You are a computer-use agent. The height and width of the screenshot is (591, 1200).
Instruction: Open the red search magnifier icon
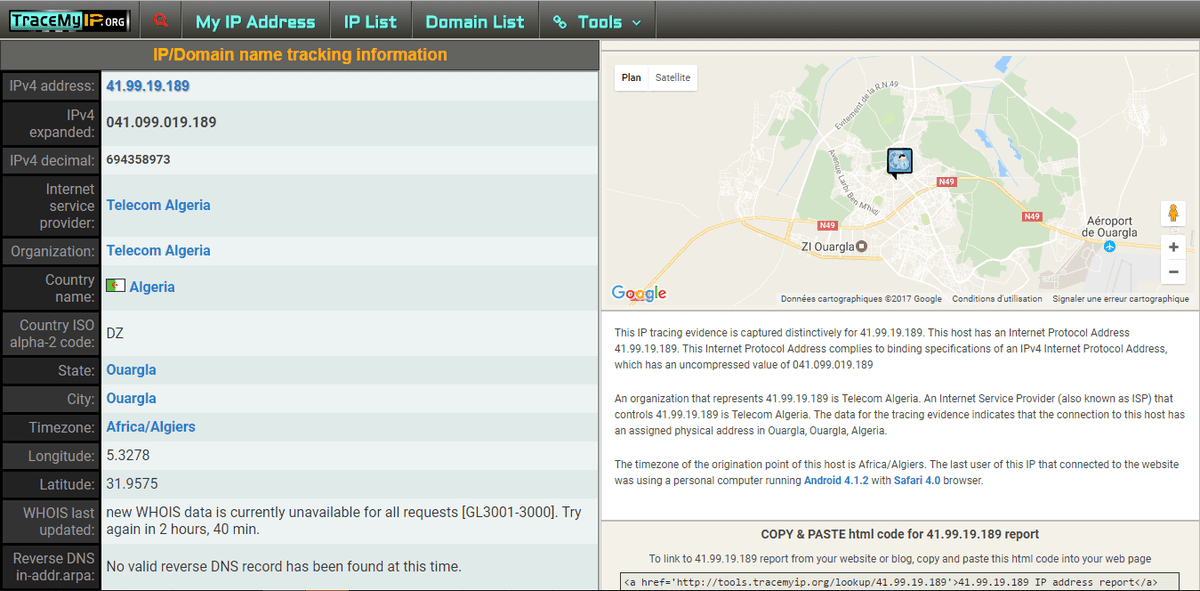(161, 20)
